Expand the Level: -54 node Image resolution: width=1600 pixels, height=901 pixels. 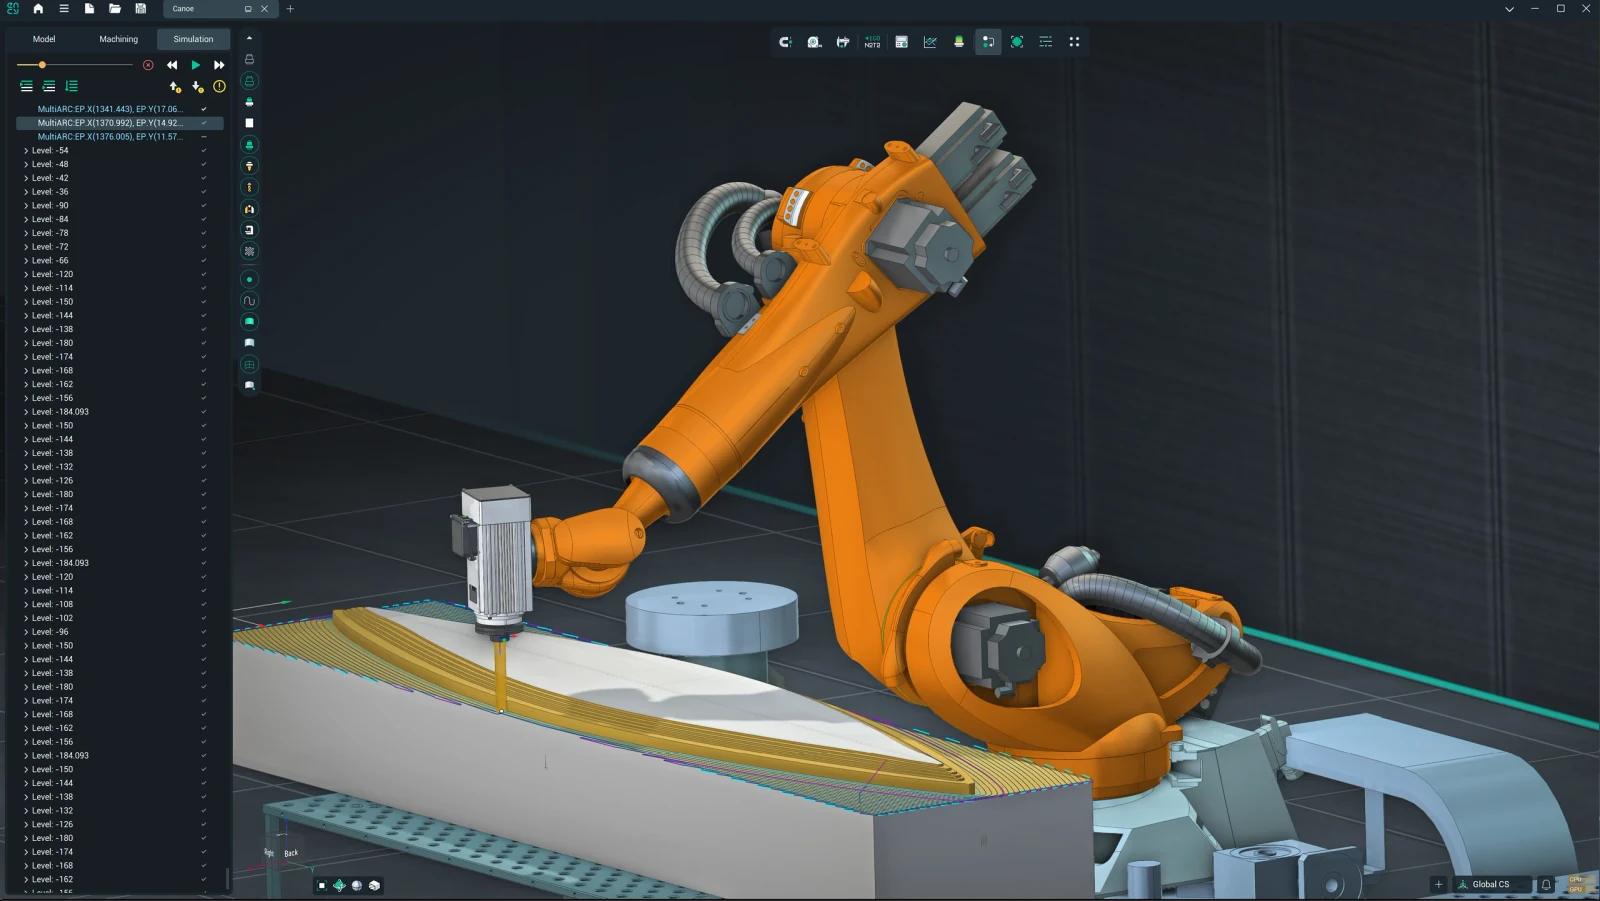click(26, 150)
